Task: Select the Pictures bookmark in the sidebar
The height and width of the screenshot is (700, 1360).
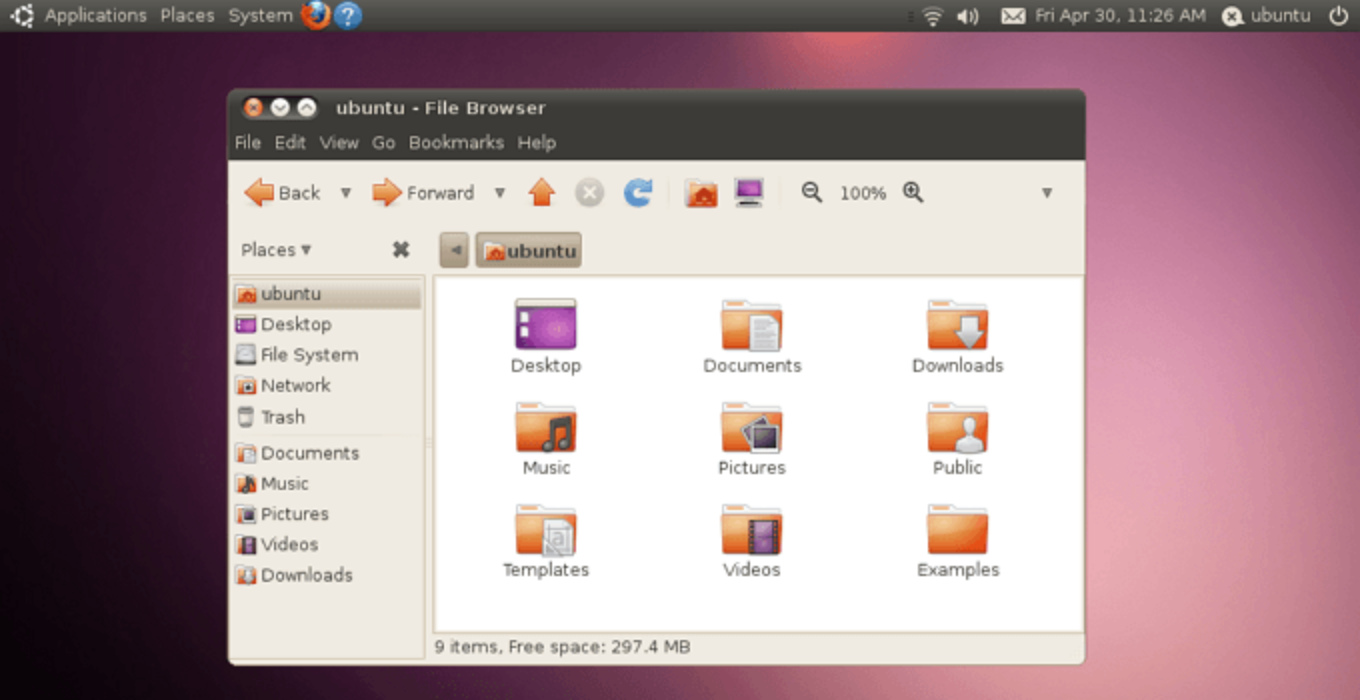Action: (x=327, y=514)
